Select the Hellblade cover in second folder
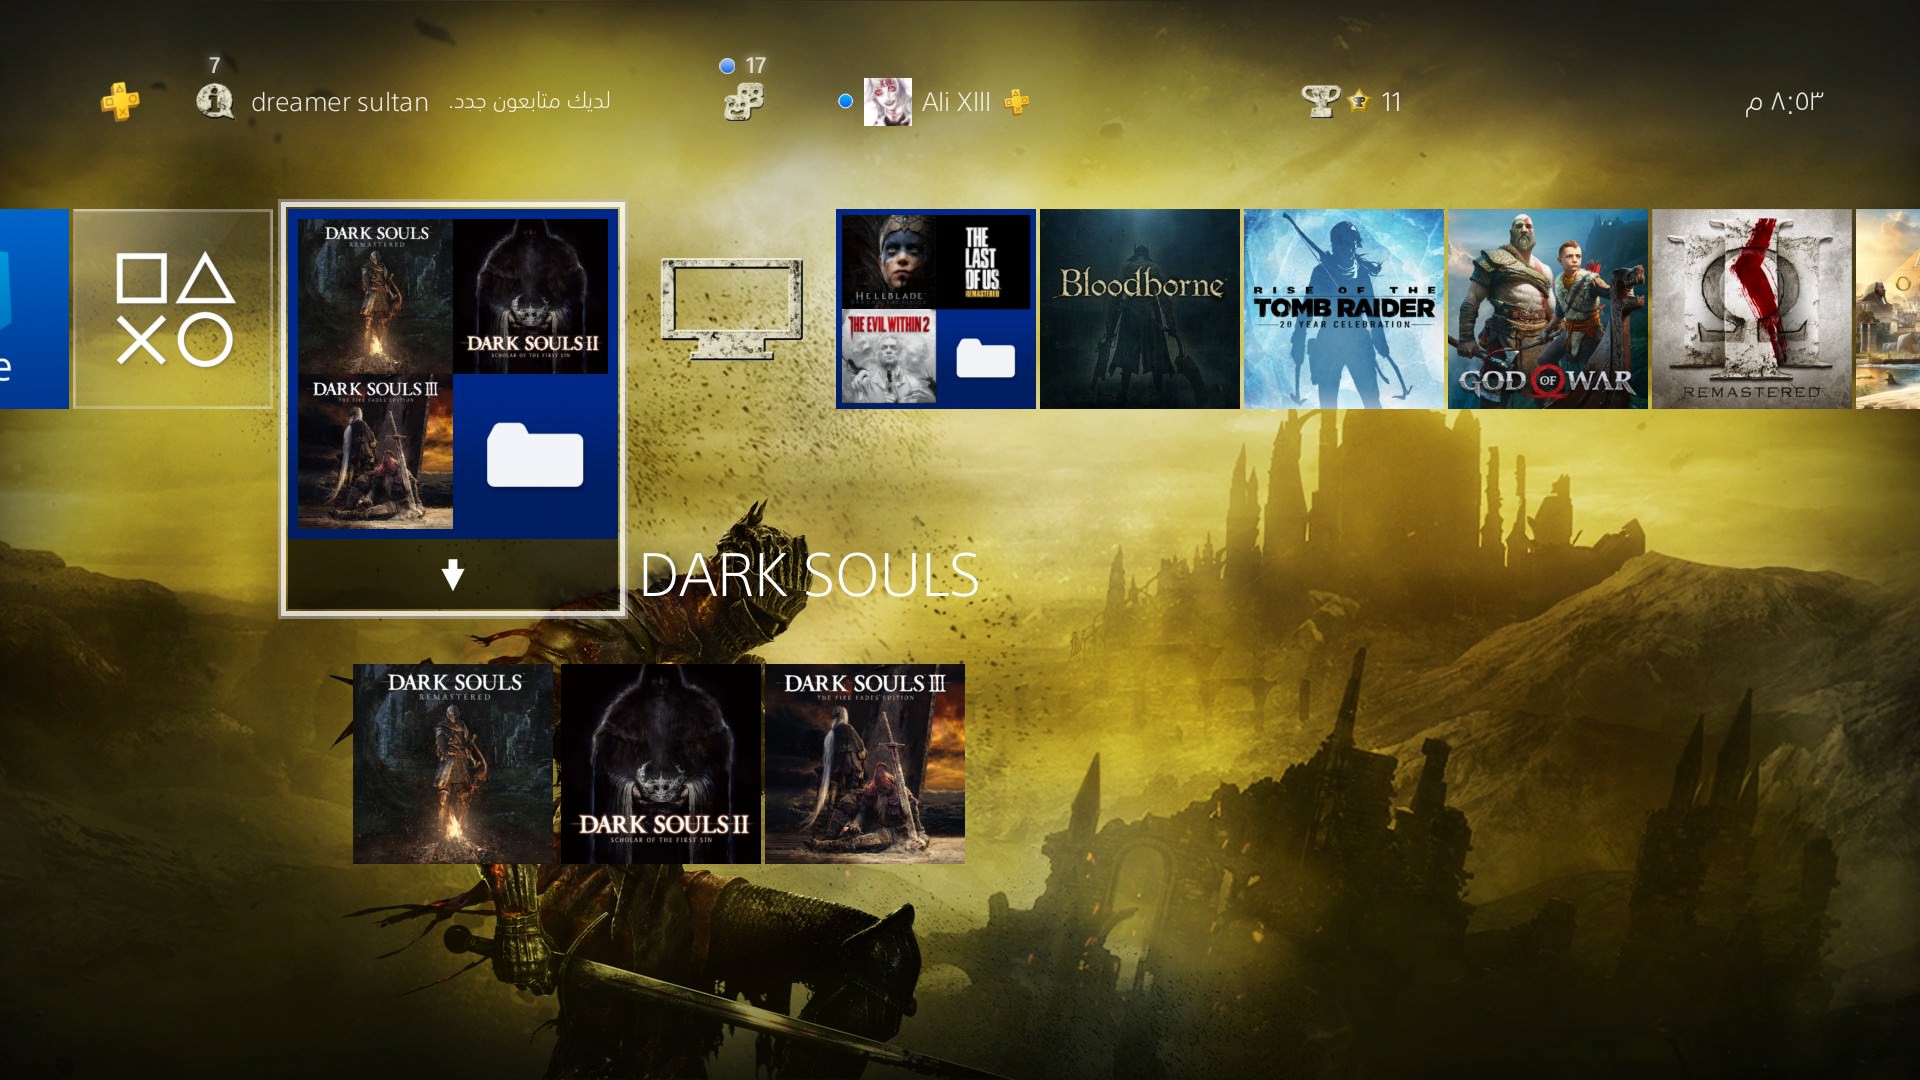The image size is (1920, 1080). [x=889, y=261]
